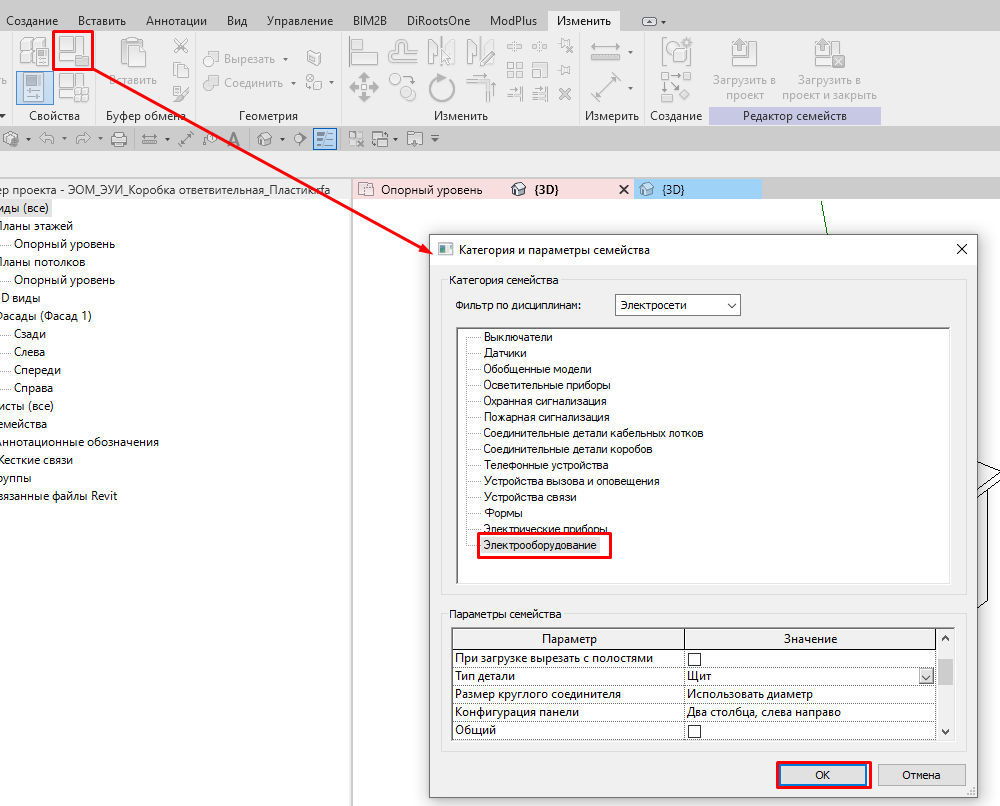Select Mirror - Pick Axis tool
Viewport: 1000px width, 806px height.
tap(441, 52)
